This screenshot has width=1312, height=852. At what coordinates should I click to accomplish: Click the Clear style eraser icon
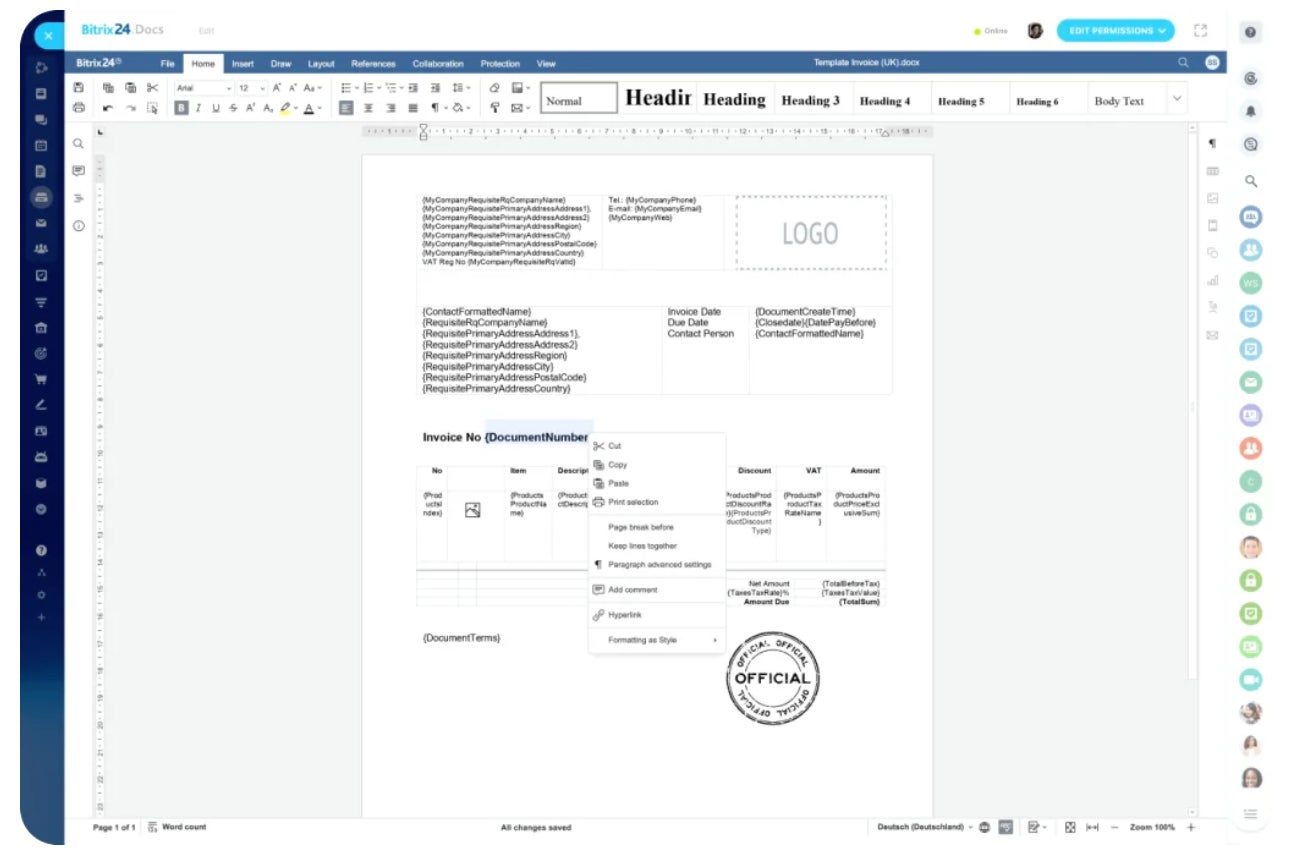(x=494, y=88)
